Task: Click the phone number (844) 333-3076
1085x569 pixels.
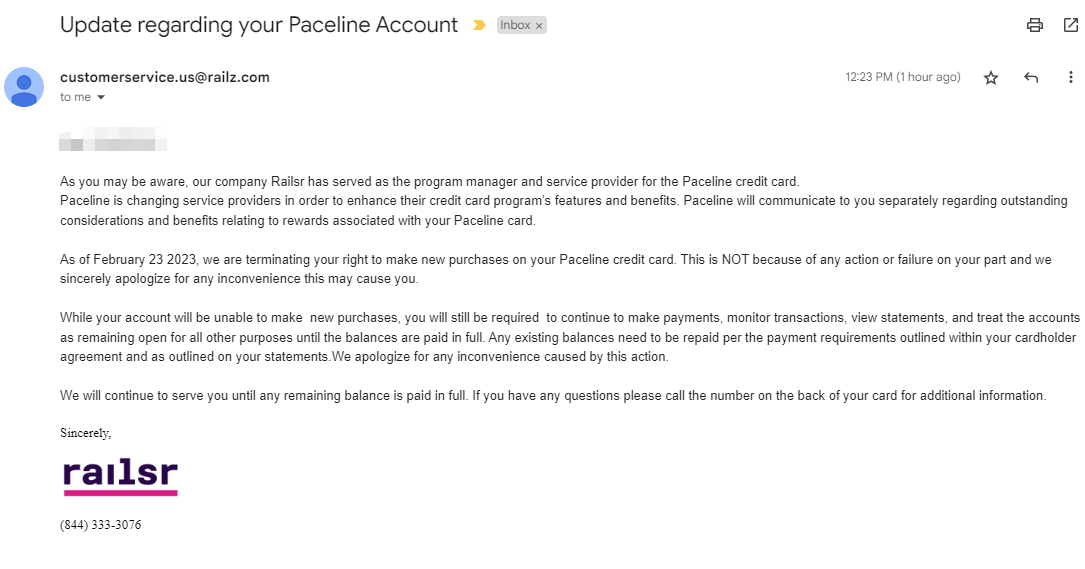Action: [100, 525]
